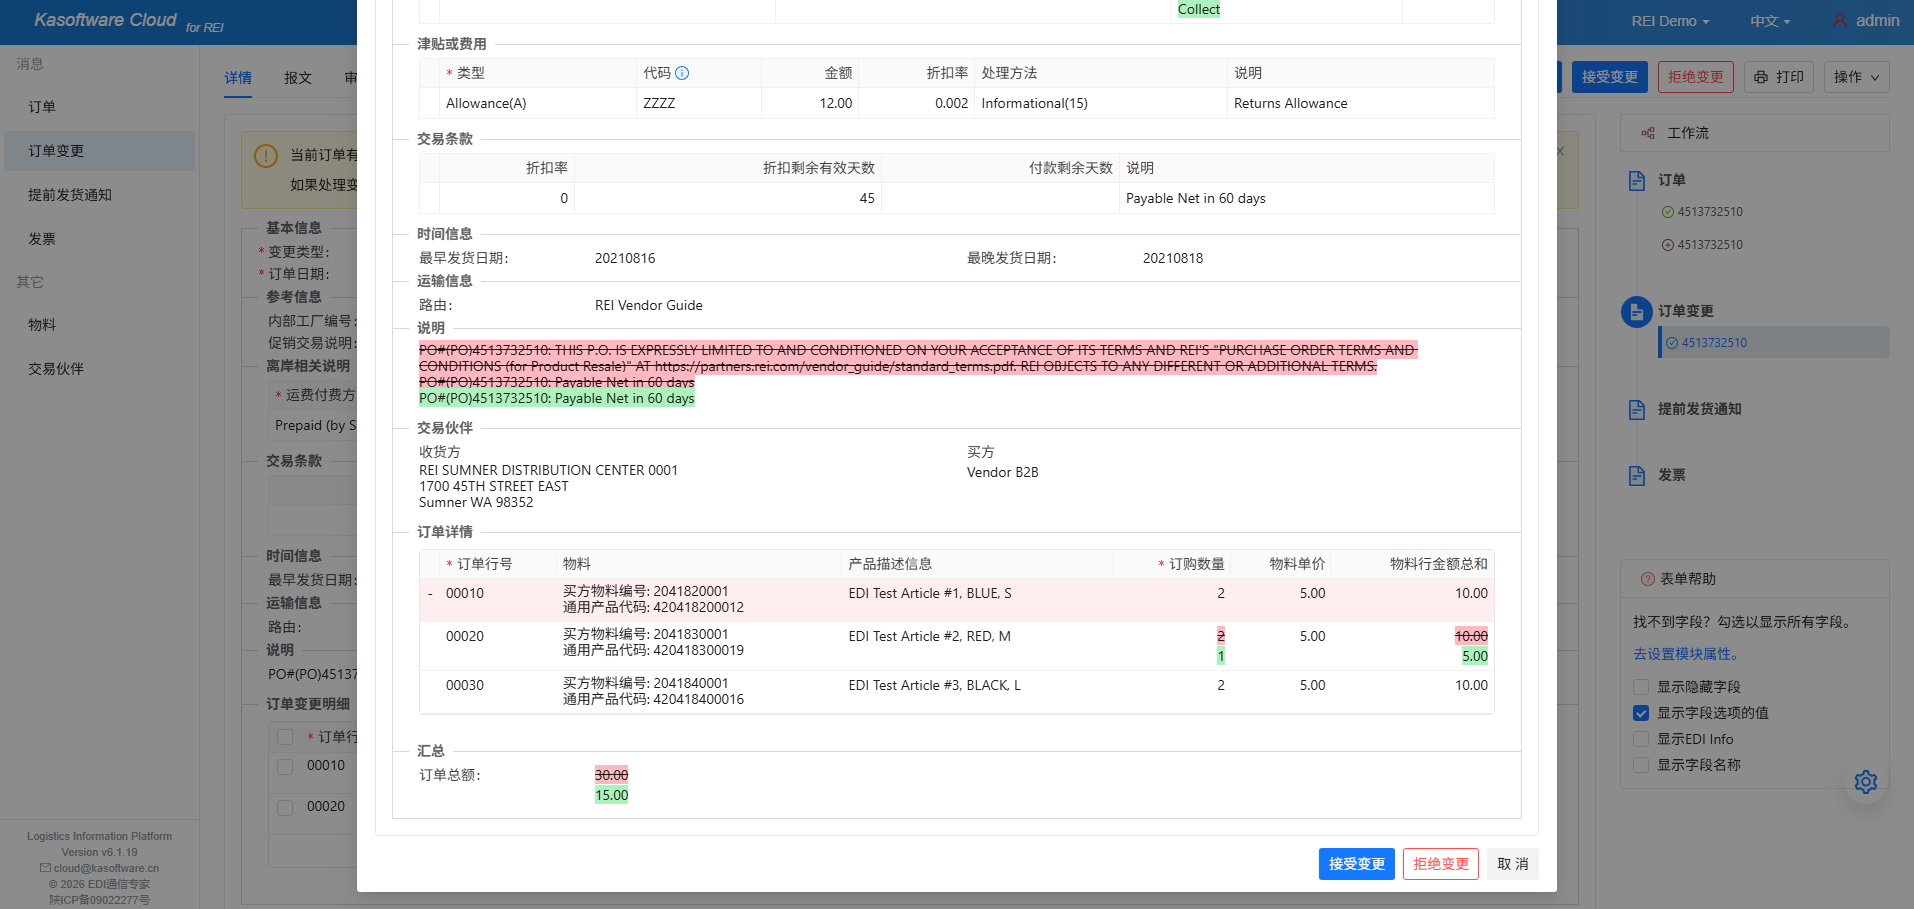Expand the 中文 language dropdown
This screenshot has height=909, width=1914.
pos(1769,21)
